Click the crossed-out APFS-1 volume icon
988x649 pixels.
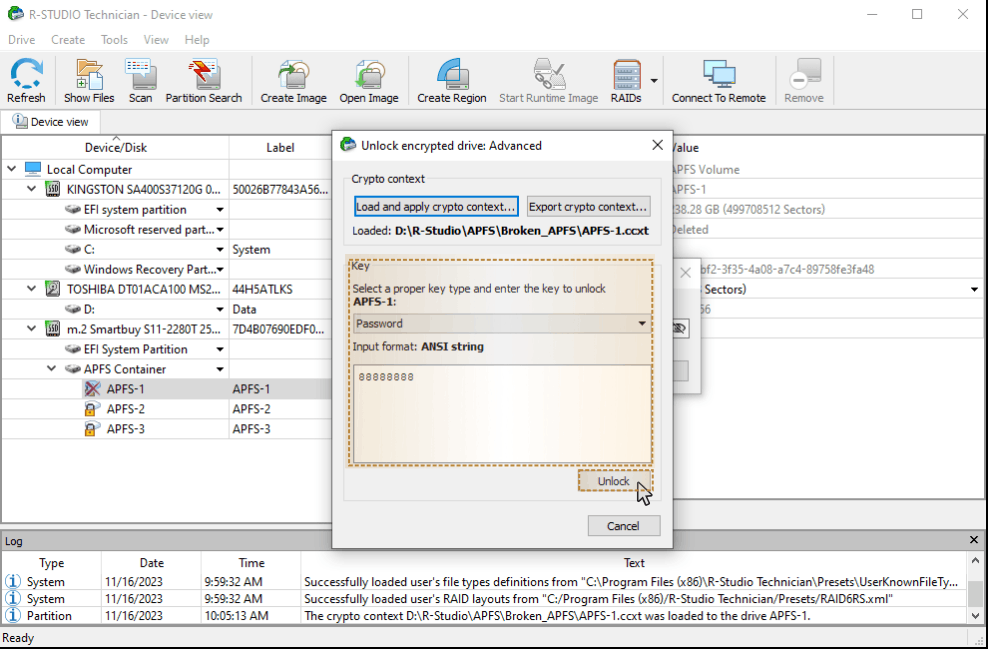(x=92, y=389)
